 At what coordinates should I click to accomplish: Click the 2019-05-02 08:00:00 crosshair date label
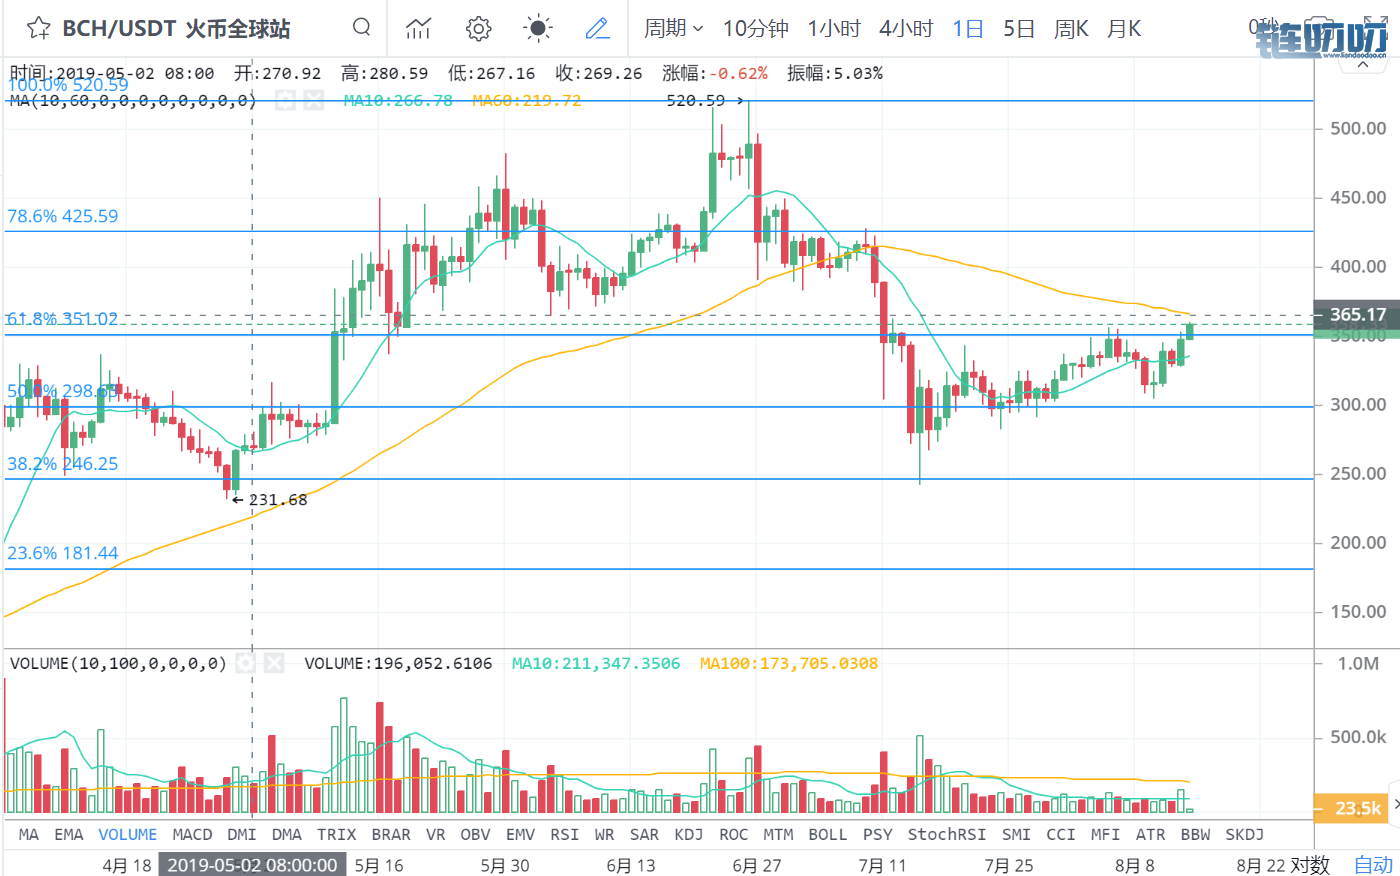pos(252,865)
